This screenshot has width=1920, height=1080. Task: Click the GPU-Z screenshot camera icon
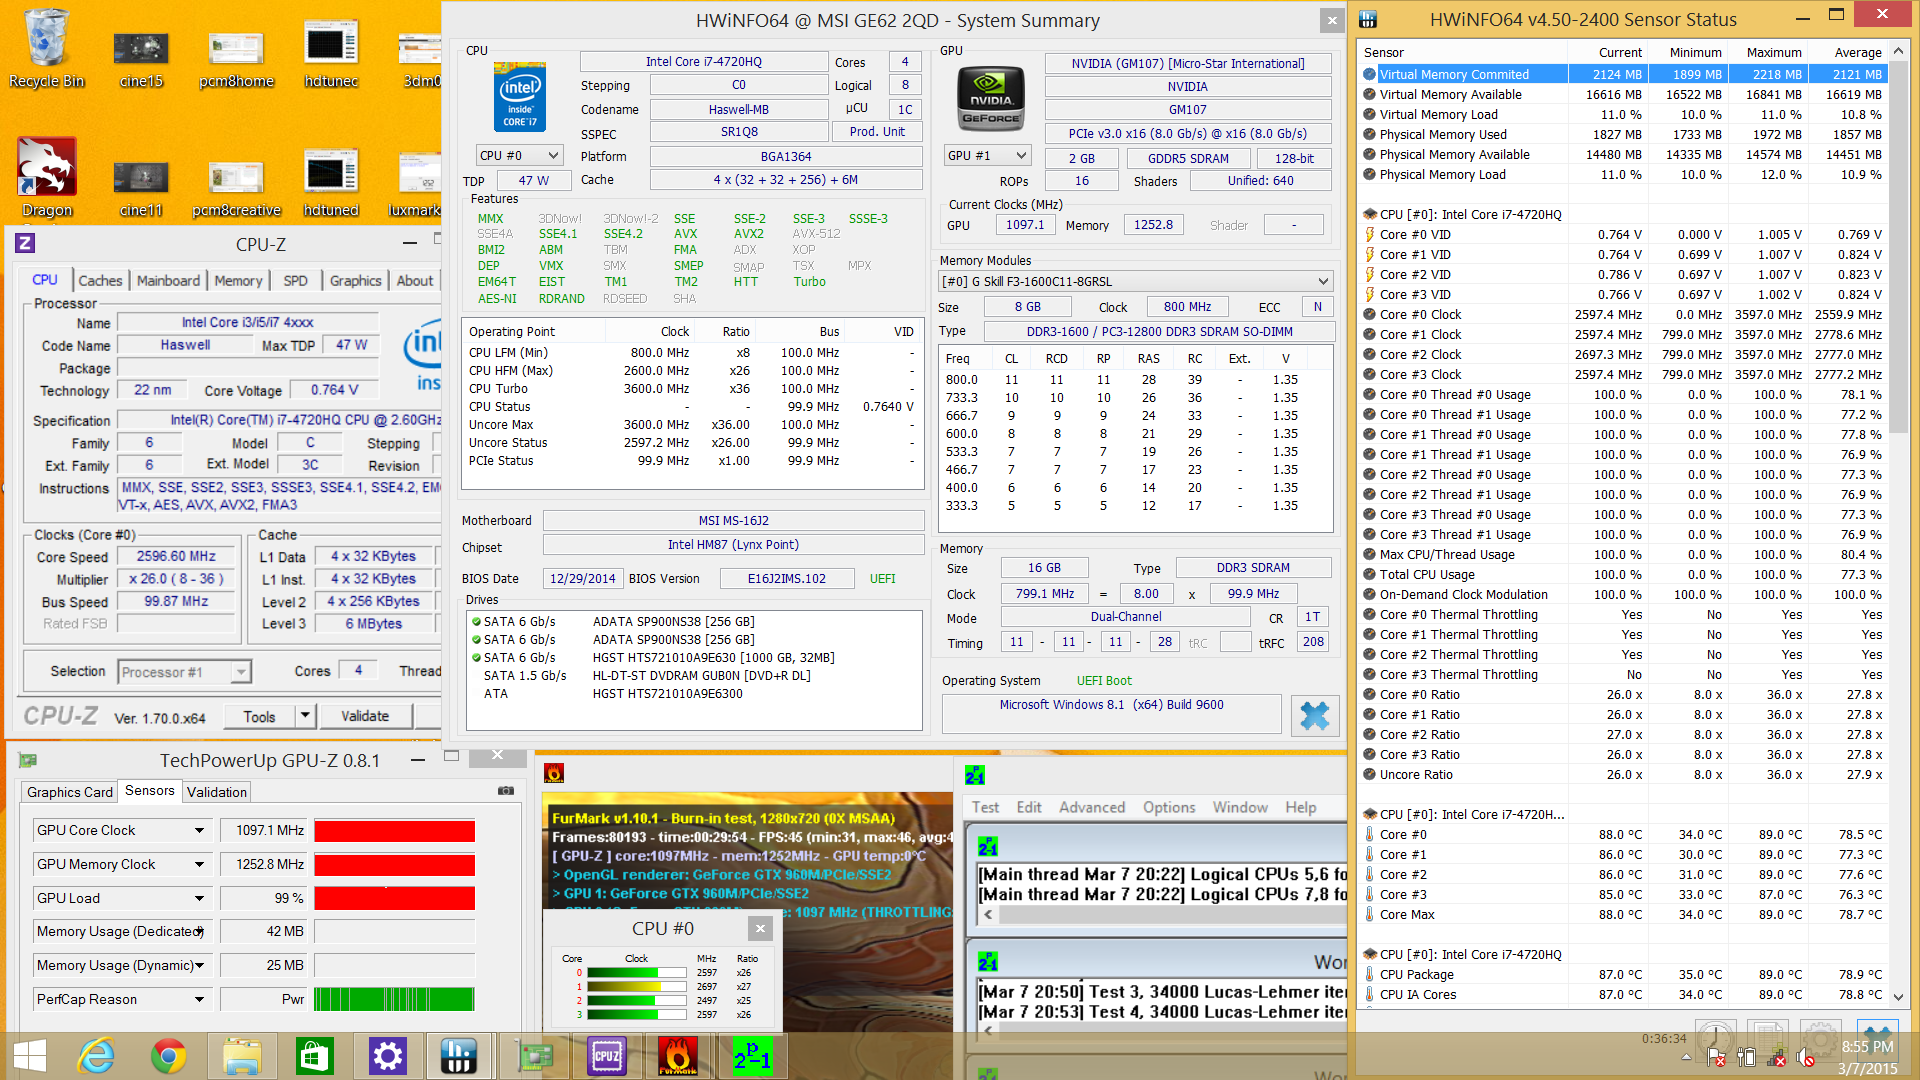click(x=506, y=790)
